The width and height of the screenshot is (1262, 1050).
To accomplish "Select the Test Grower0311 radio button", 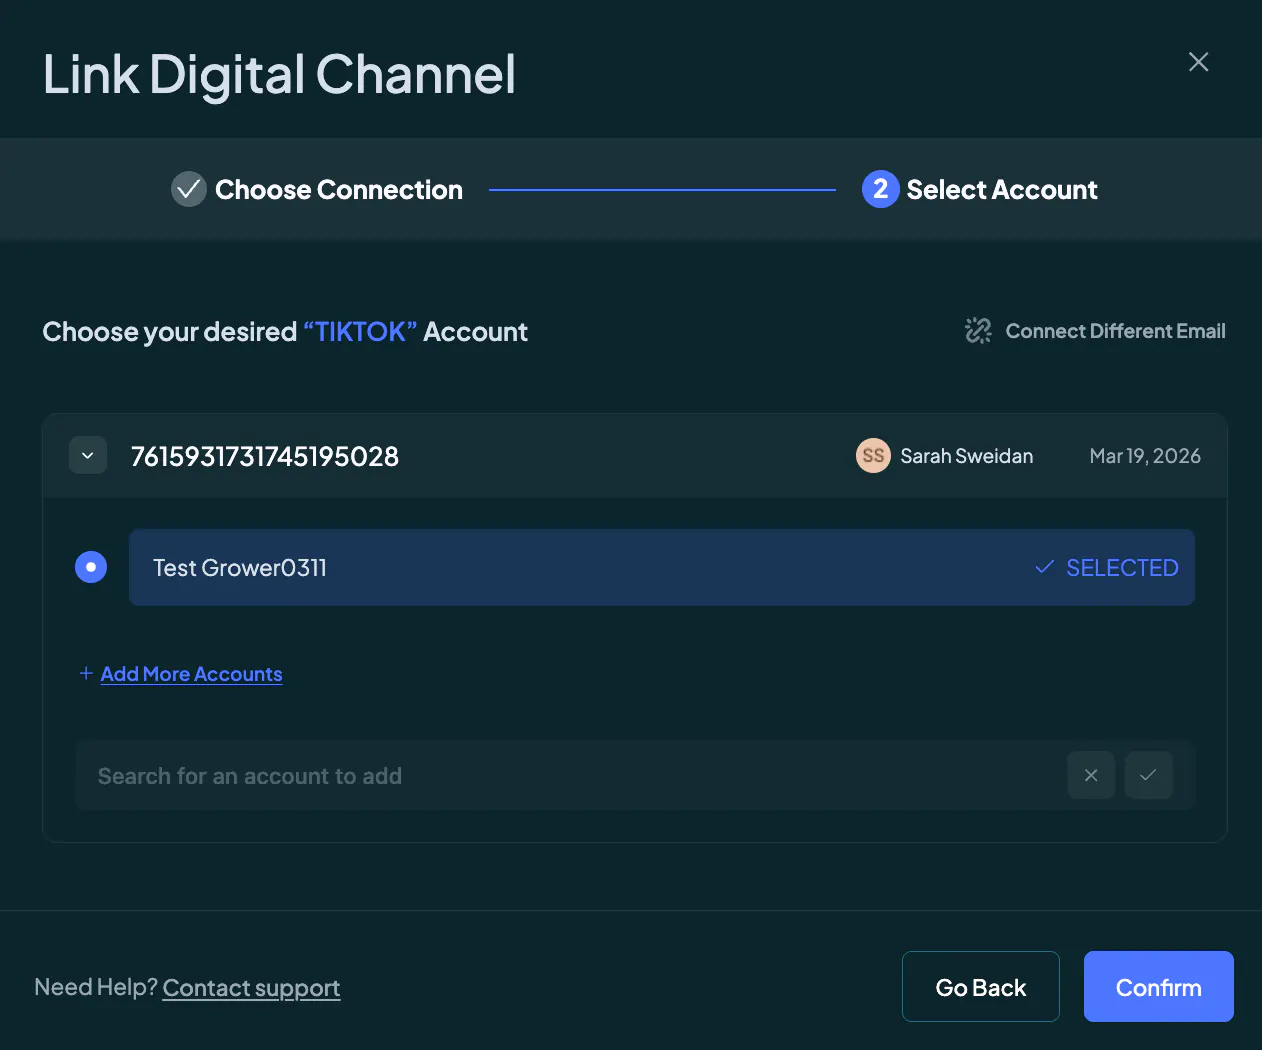I will coord(91,567).
